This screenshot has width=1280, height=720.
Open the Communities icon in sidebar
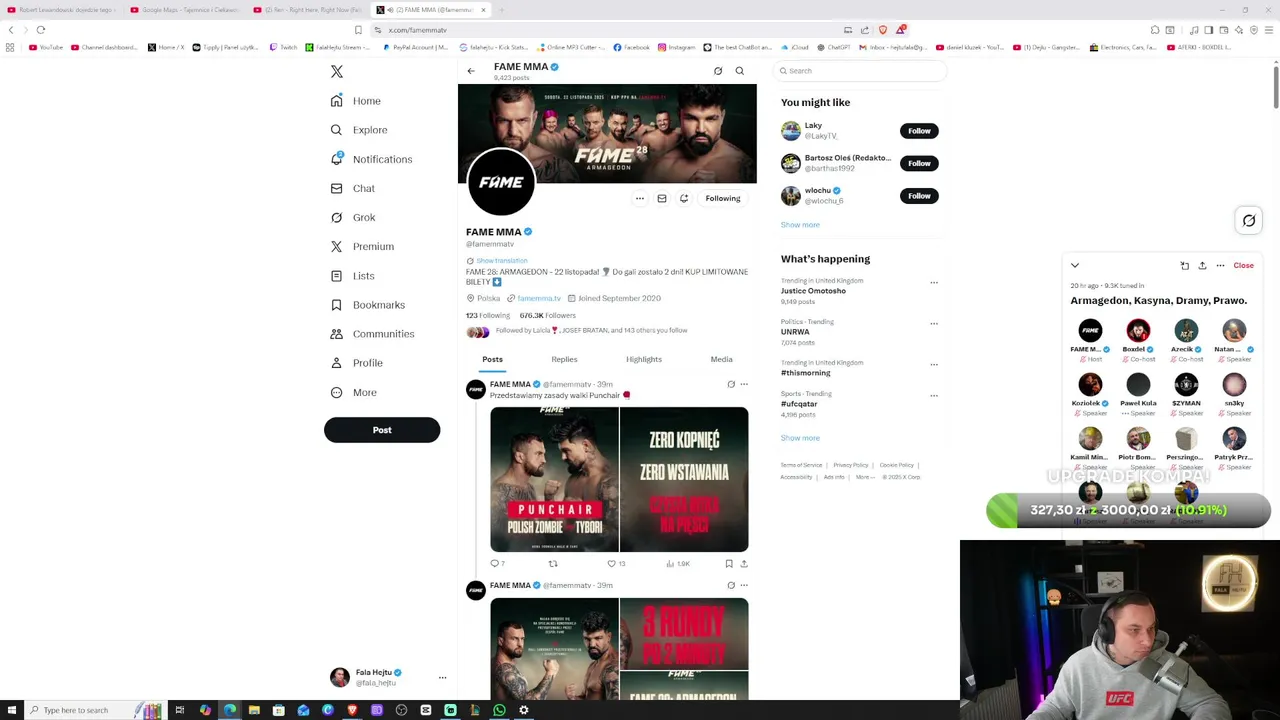(x=337, y=334)
